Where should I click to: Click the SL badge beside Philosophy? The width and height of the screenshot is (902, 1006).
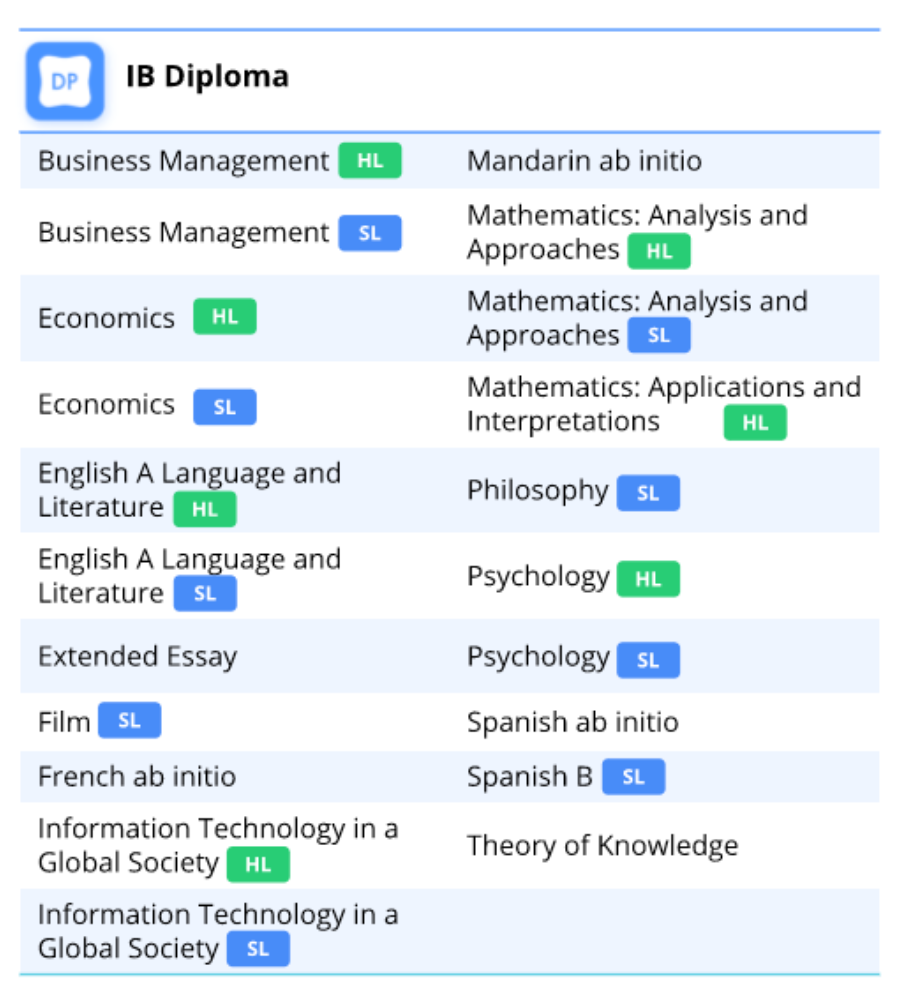click(648, 493)
